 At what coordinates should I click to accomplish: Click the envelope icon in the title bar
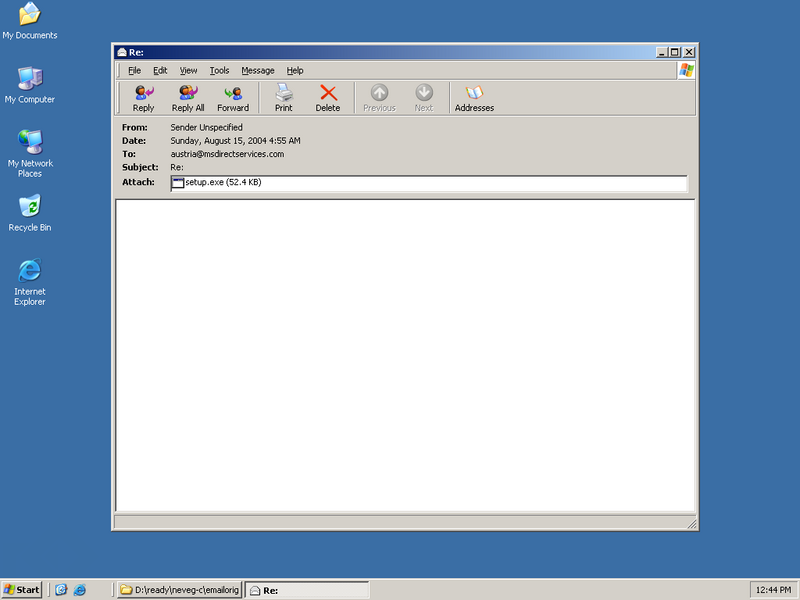(121, 52)
